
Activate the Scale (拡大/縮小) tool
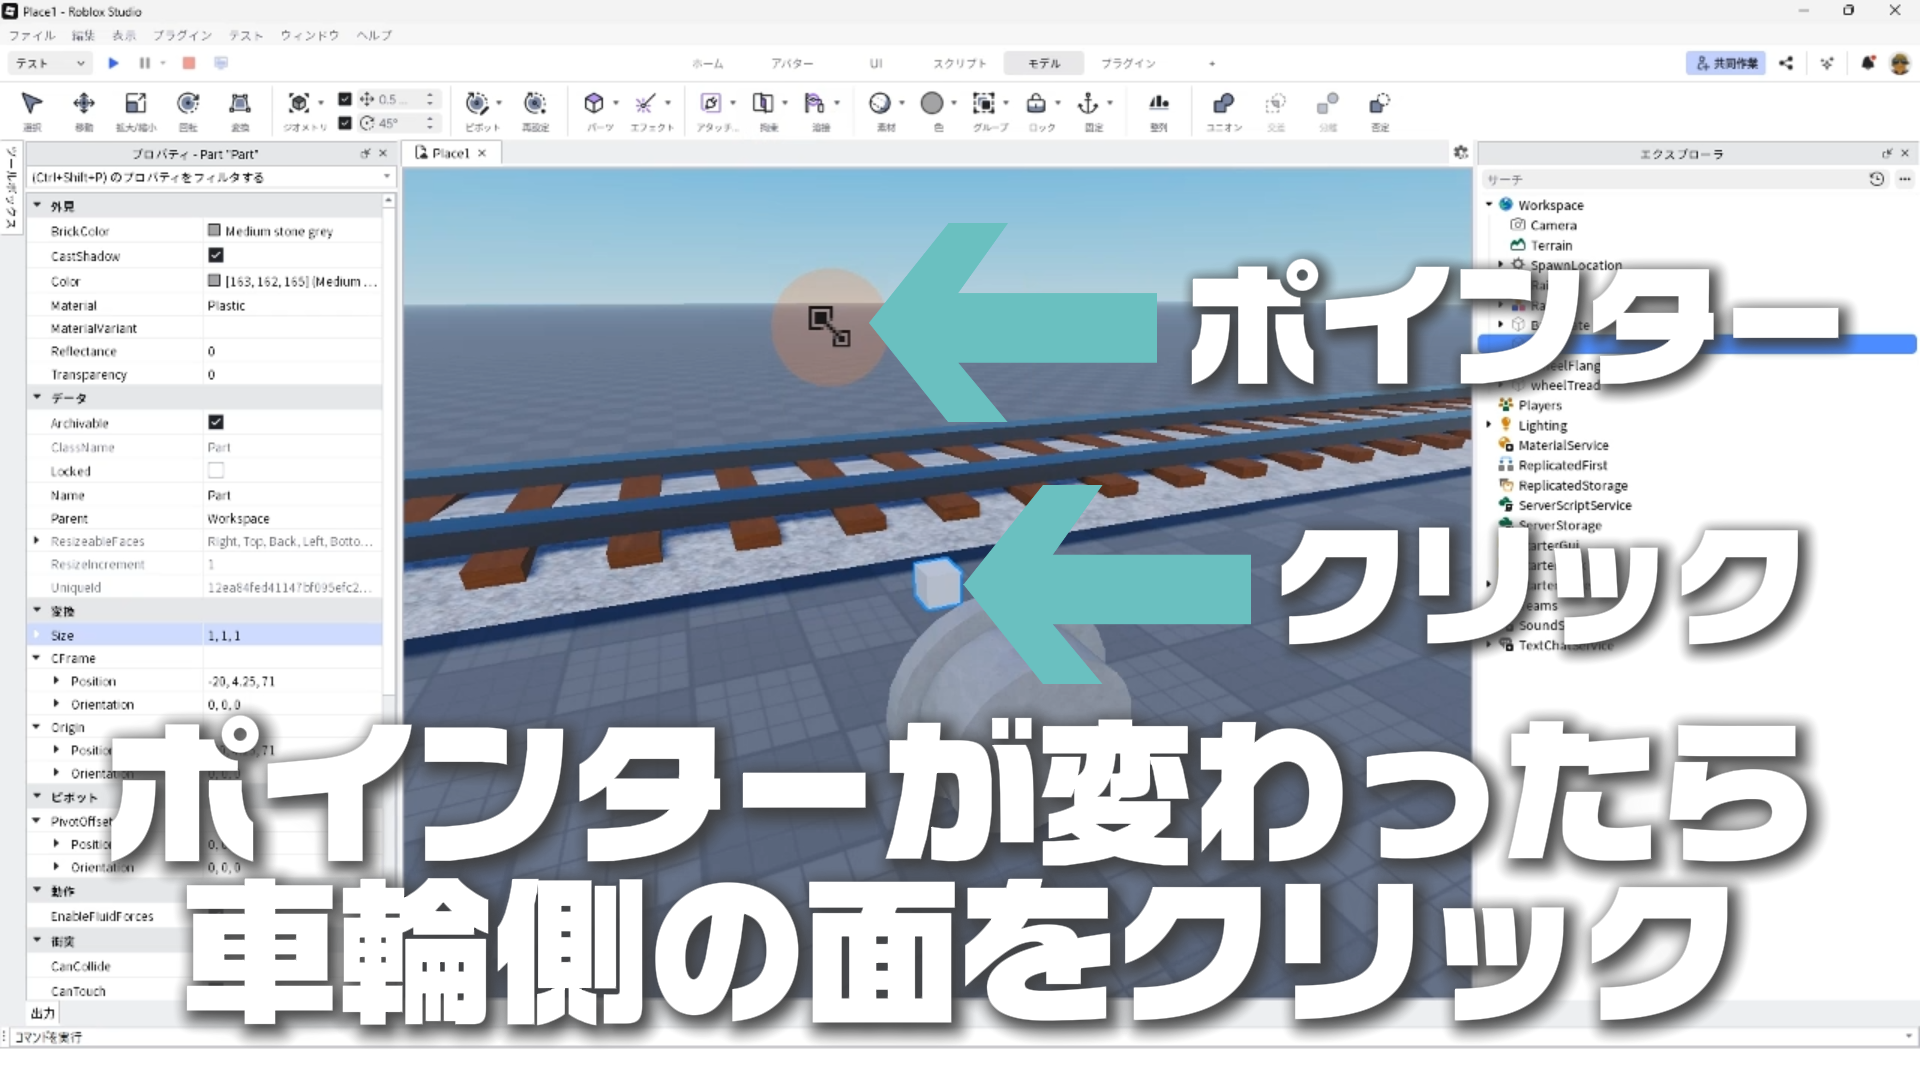tap(135, 104)
